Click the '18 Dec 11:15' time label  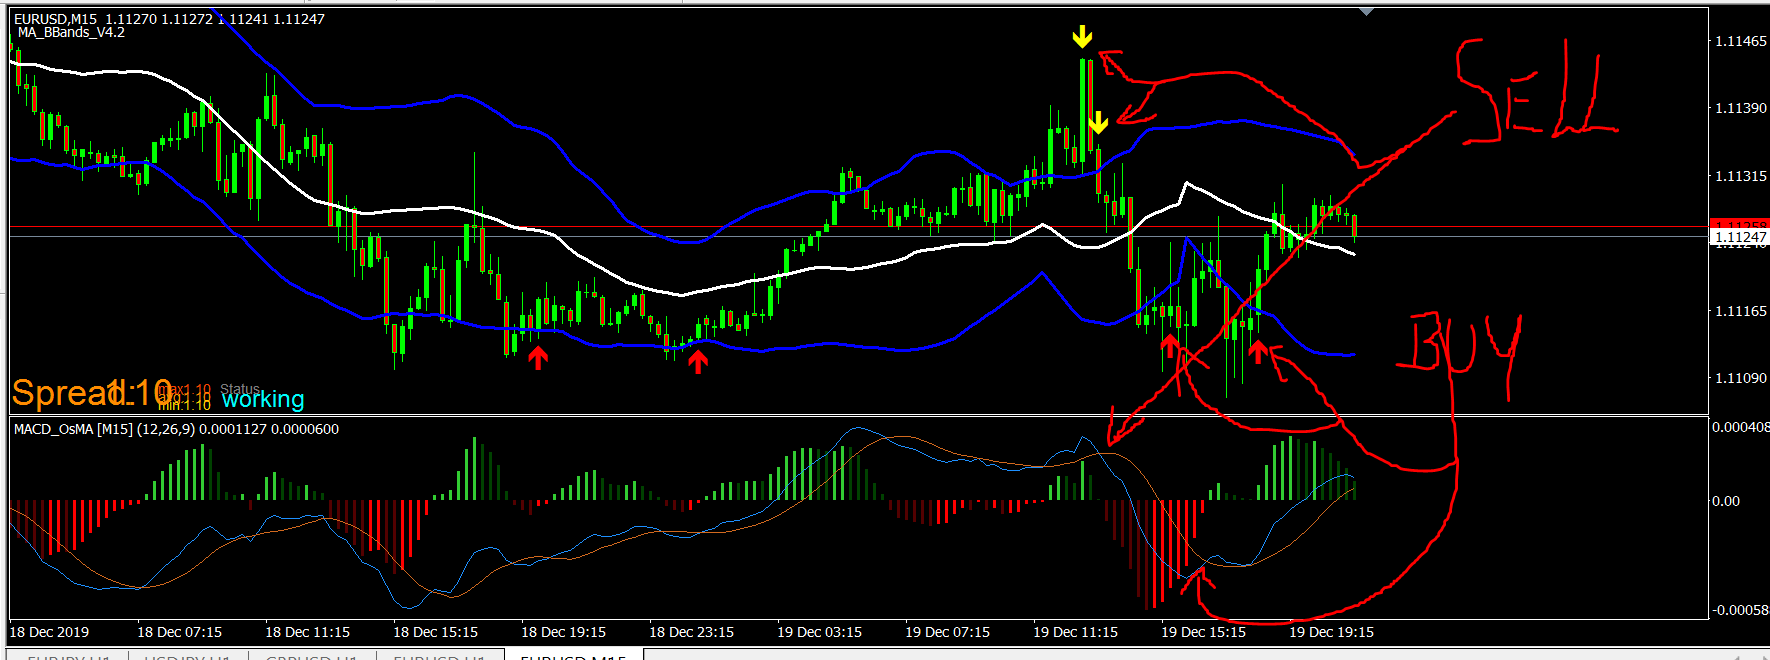pos(307,632)
